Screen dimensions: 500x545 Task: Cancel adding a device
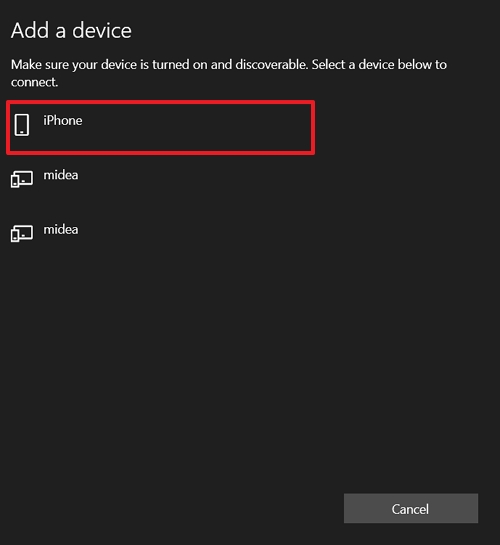tap(411, 508)
